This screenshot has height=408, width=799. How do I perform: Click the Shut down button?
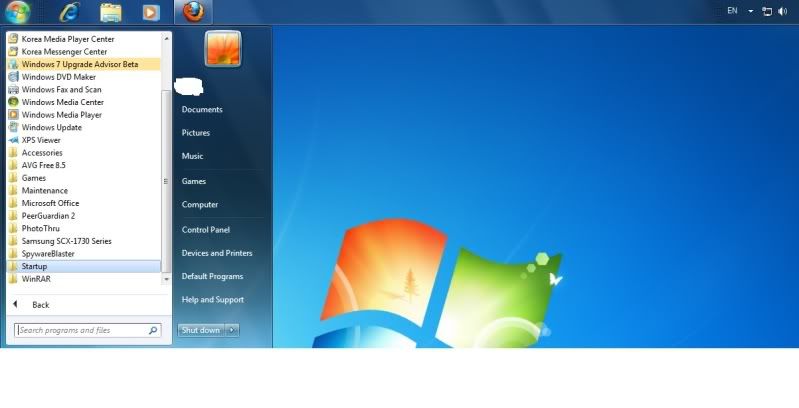pyautogui.click(x=200, y=330)
